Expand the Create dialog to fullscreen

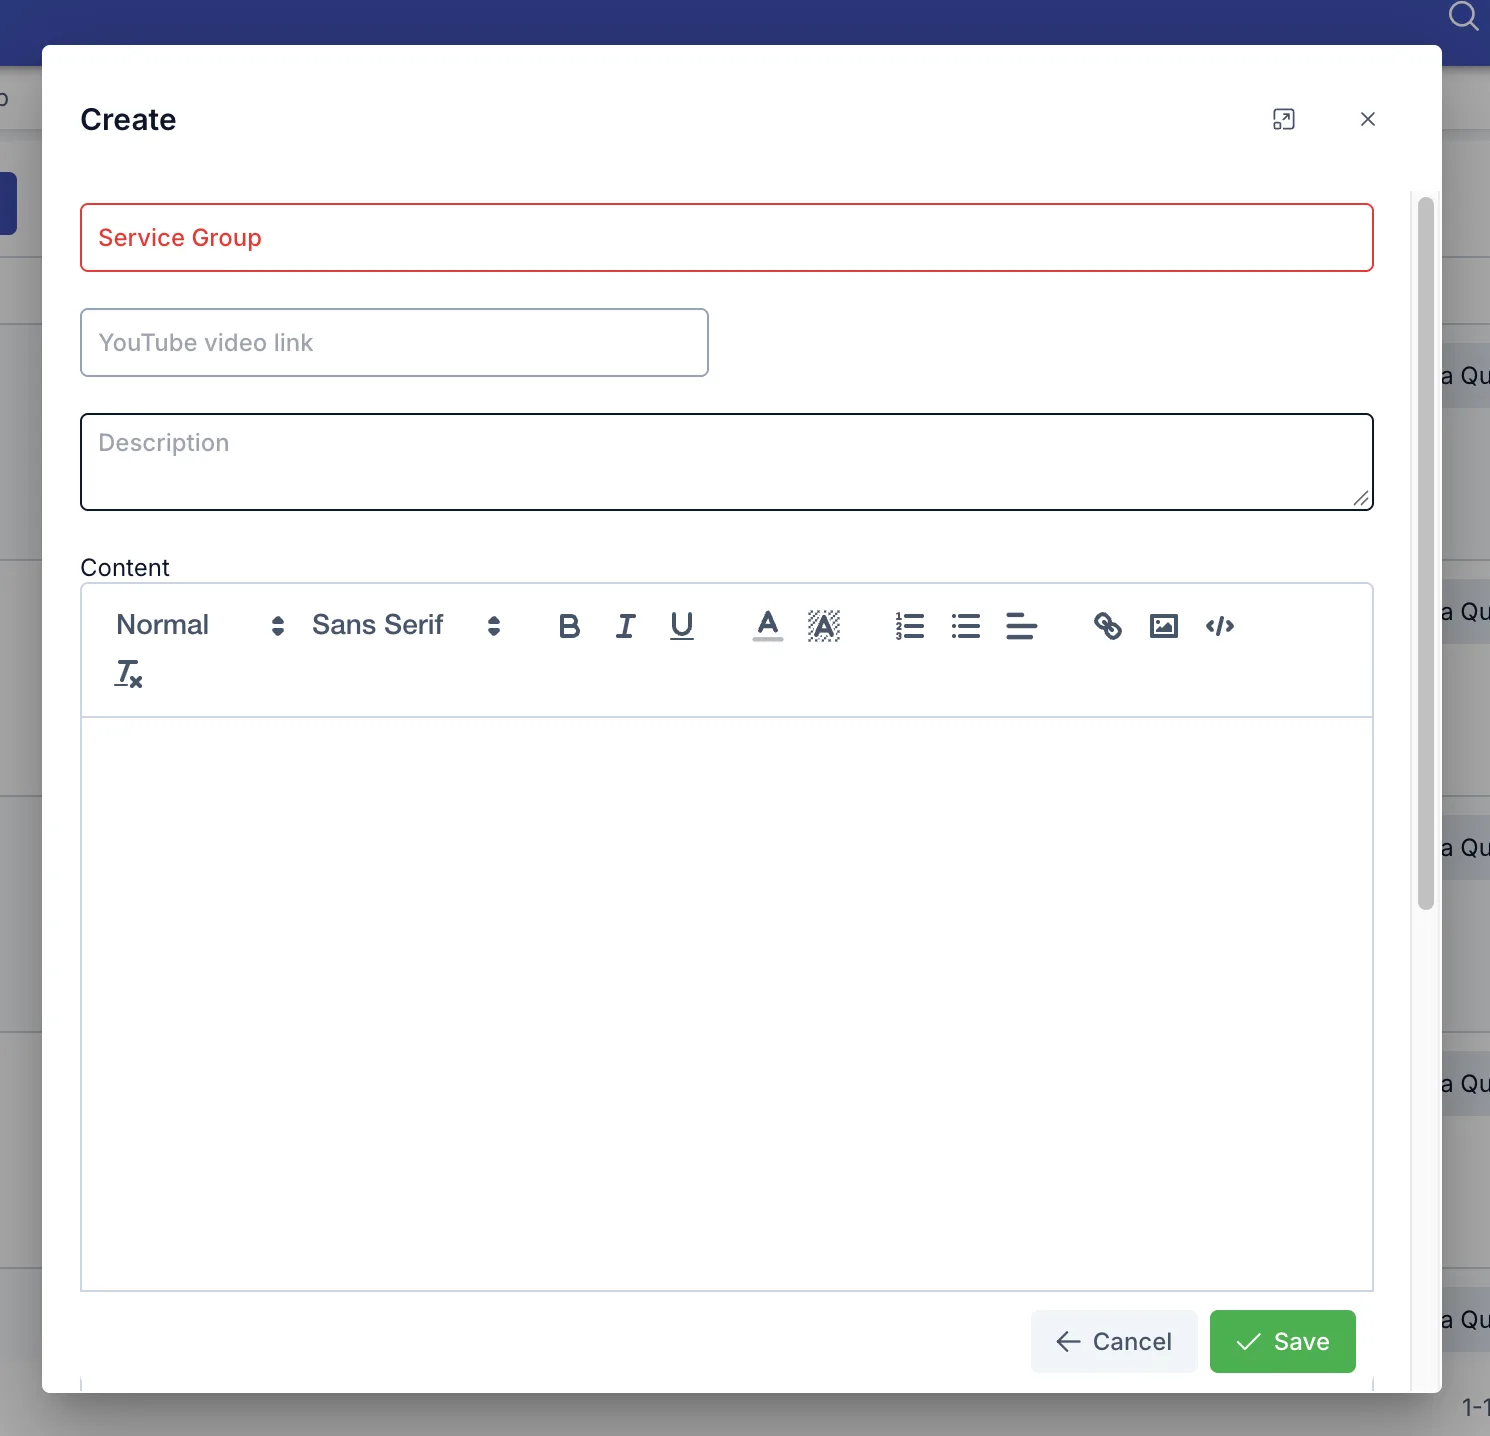point(1283,120)
